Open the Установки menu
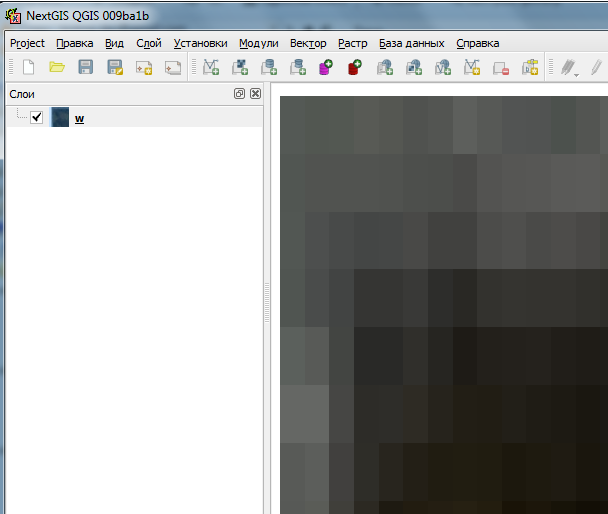 [200, 43]
